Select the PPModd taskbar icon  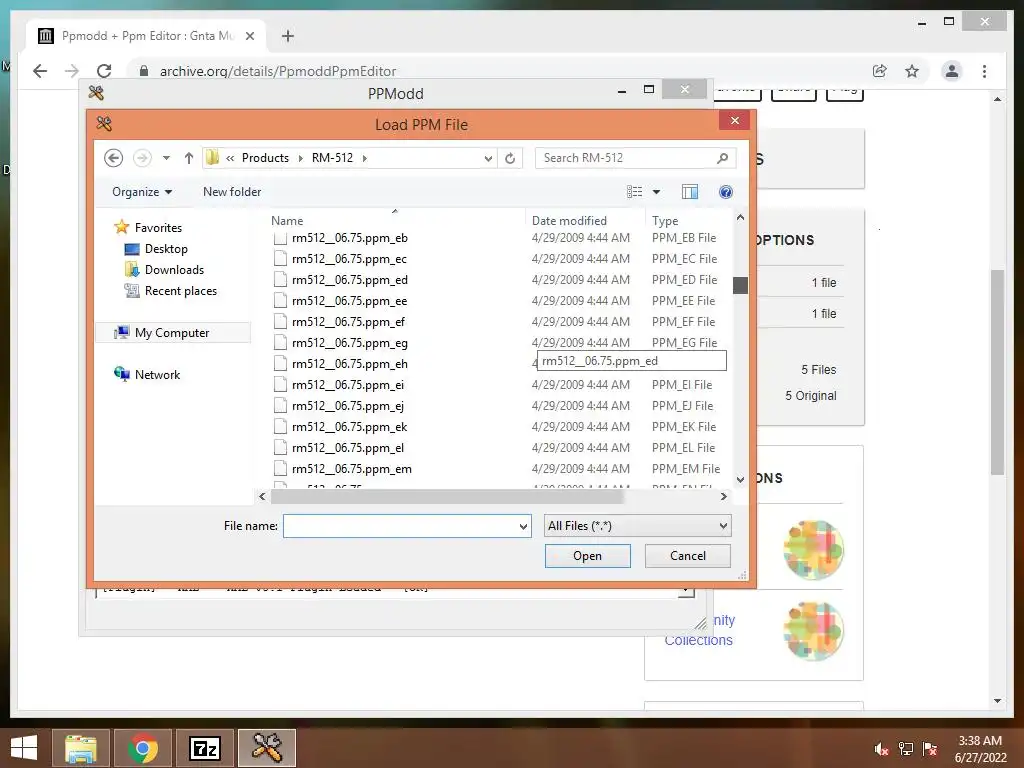tap(266, 748)
